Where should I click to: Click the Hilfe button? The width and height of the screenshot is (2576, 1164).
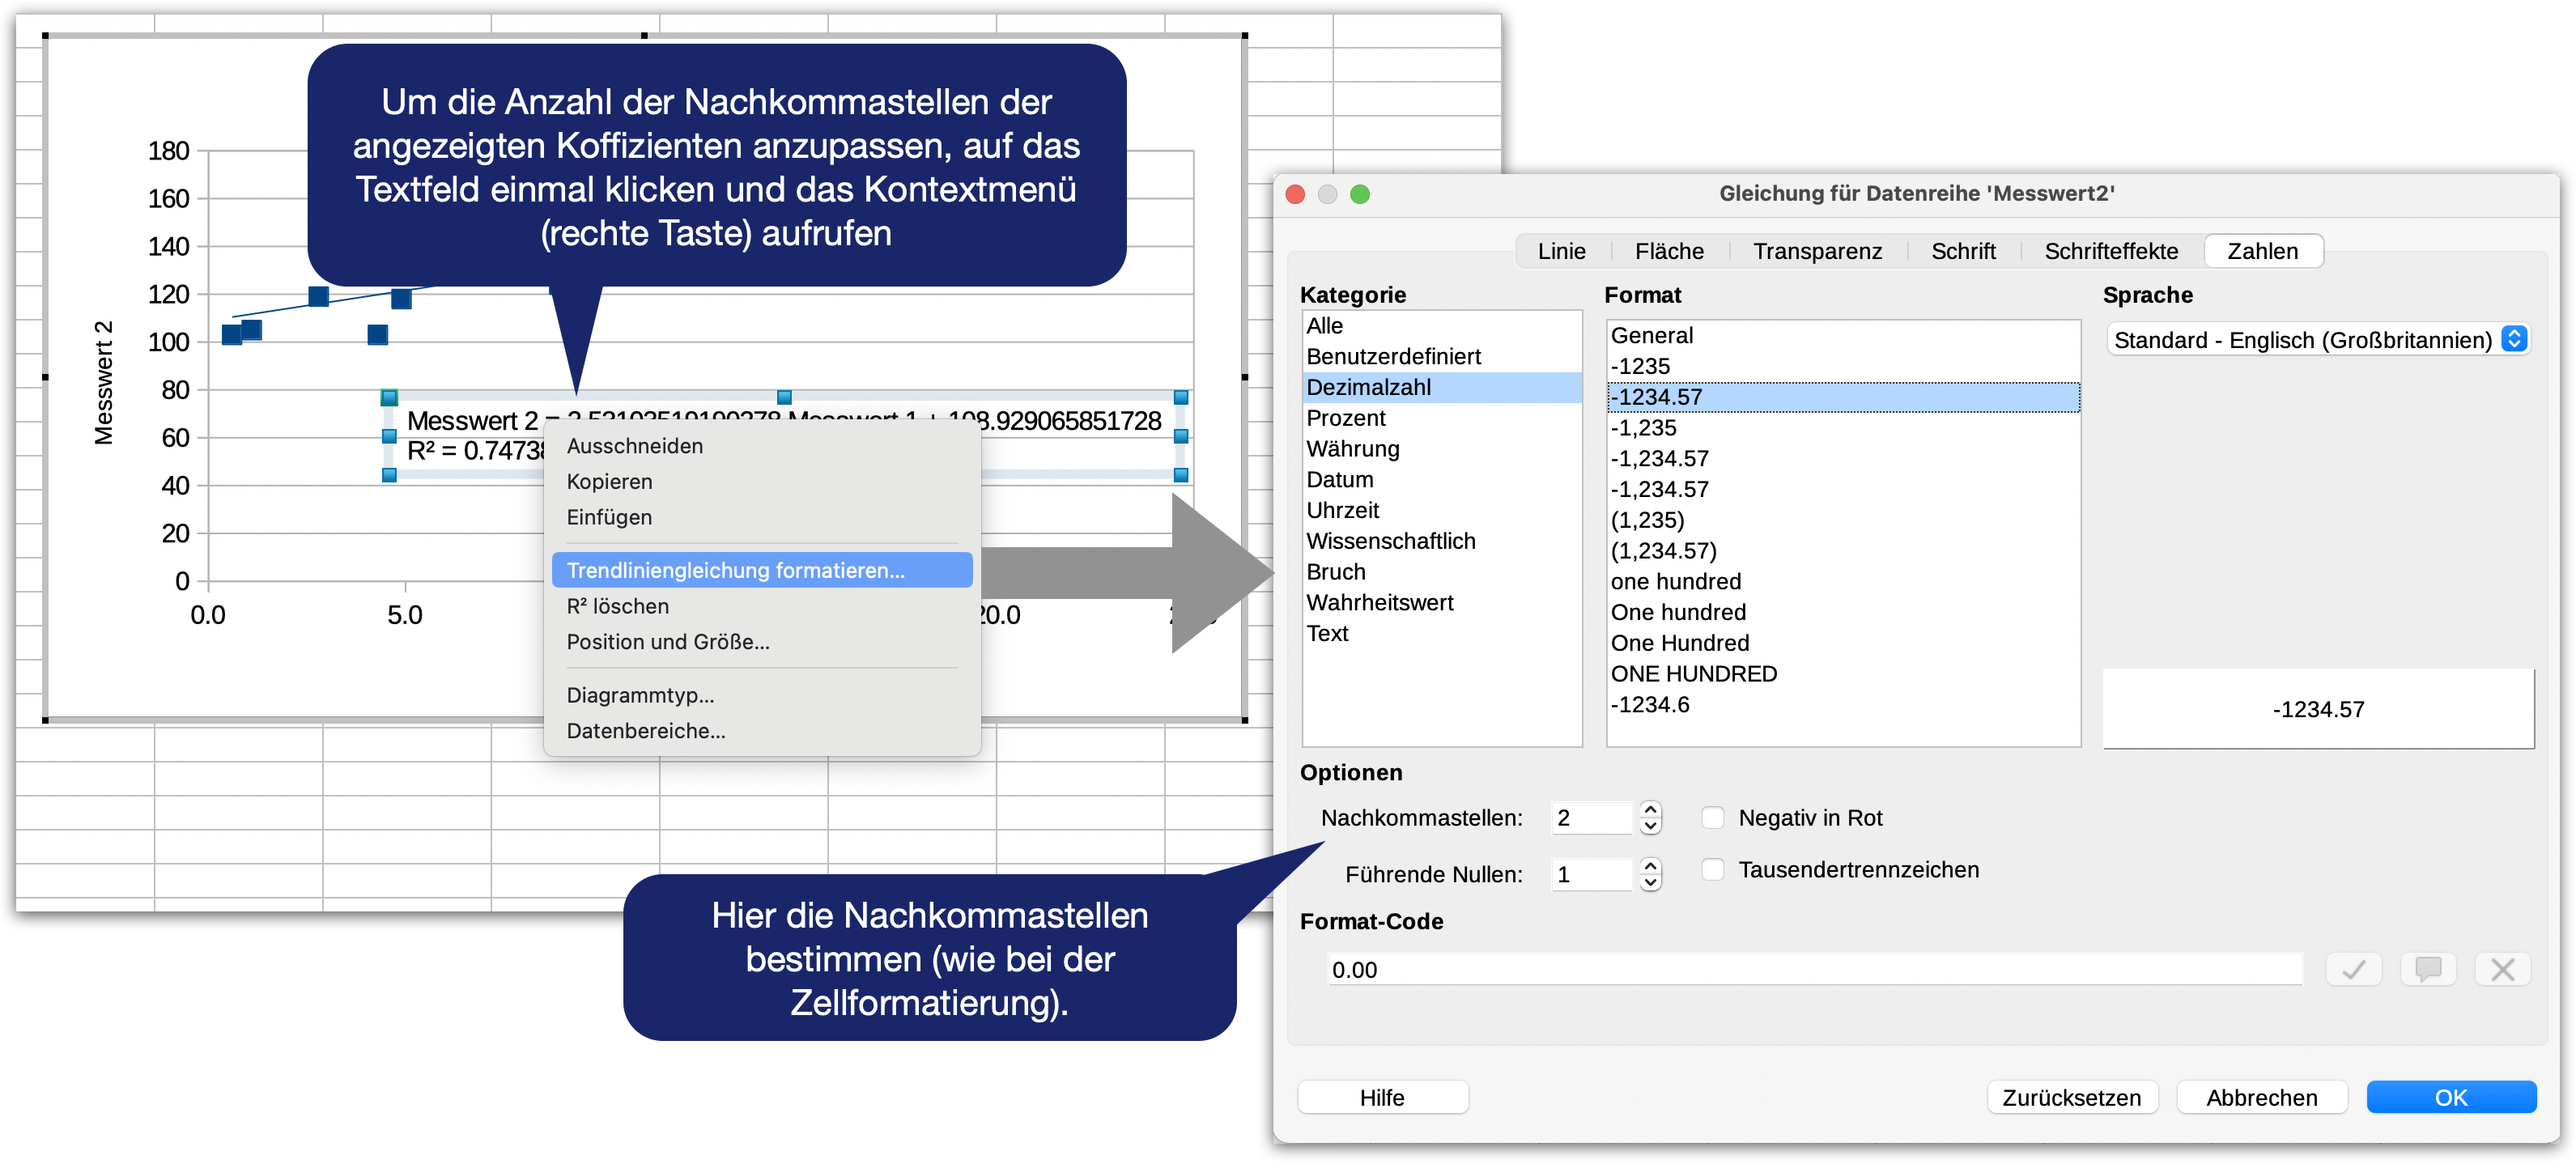click(1381, 1097)
